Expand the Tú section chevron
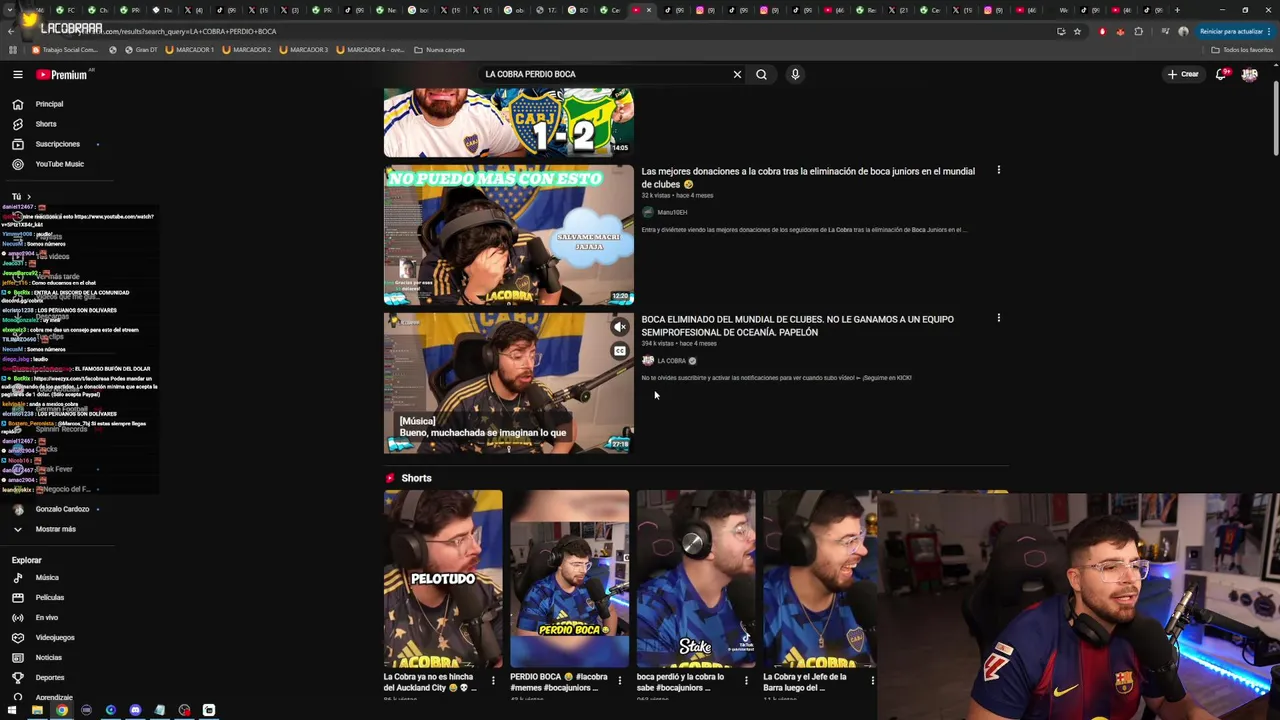 click(x=29, y=197)
